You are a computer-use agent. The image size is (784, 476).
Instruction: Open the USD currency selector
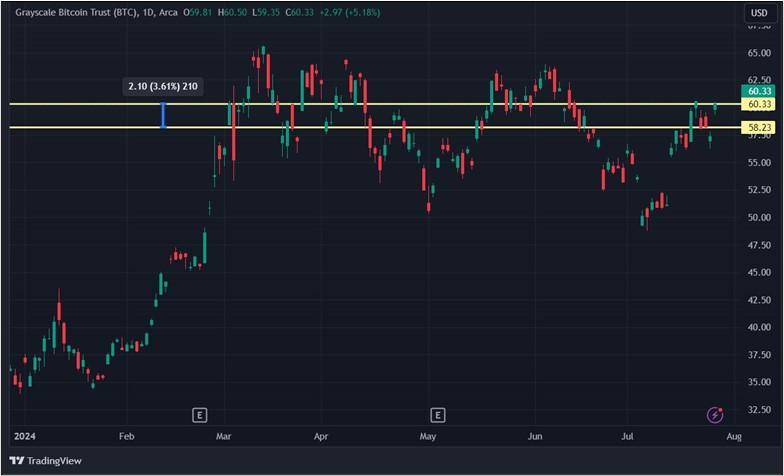click(759, 12)
